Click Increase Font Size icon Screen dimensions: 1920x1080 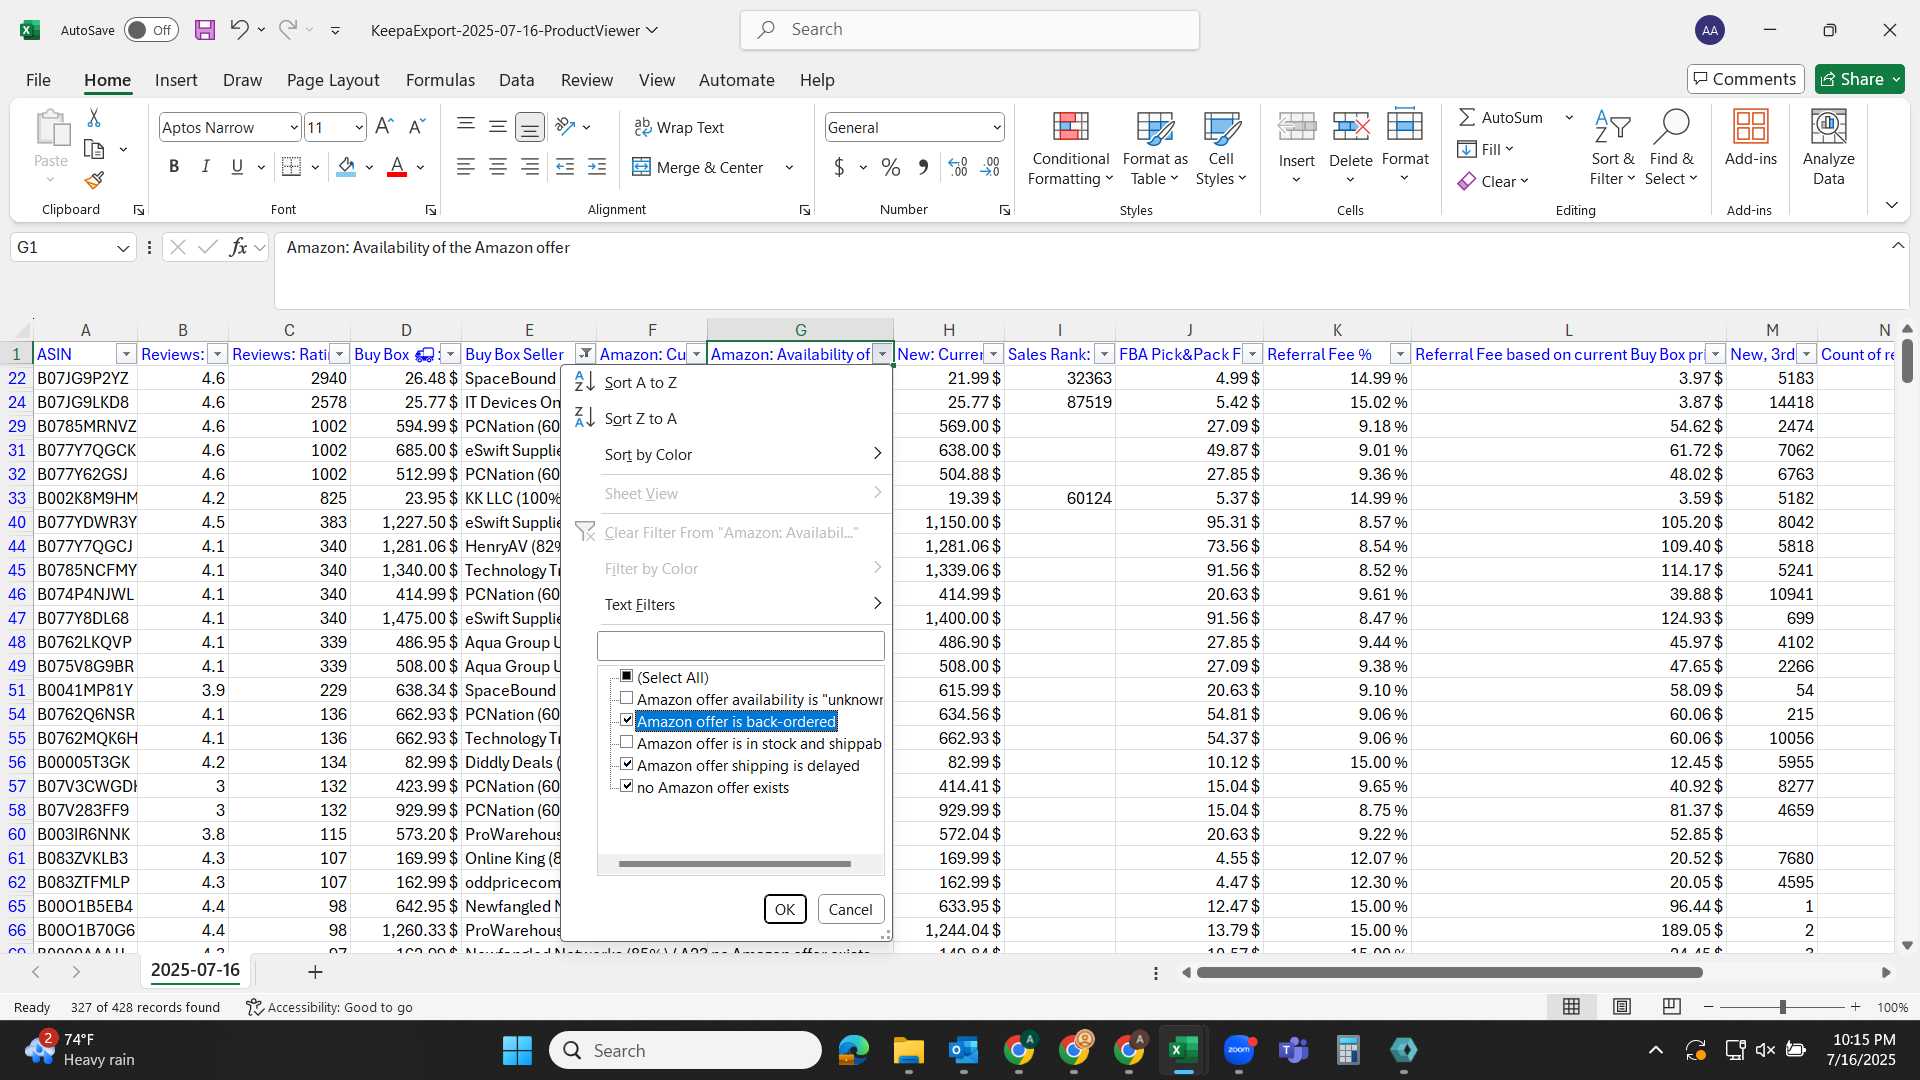tap(384, 127)
